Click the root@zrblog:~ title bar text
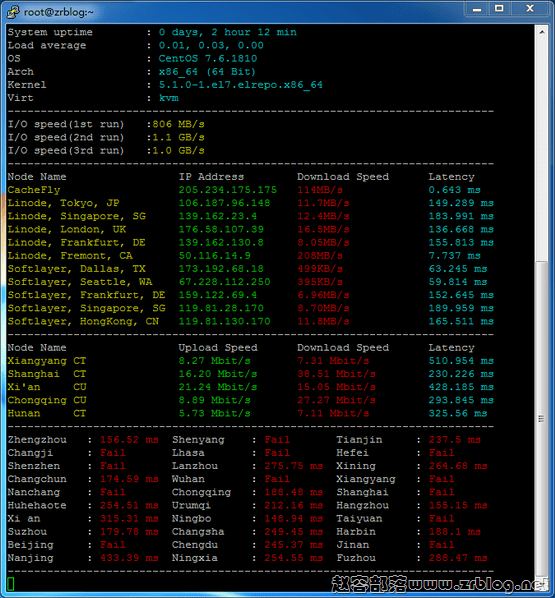 [59, 12]
